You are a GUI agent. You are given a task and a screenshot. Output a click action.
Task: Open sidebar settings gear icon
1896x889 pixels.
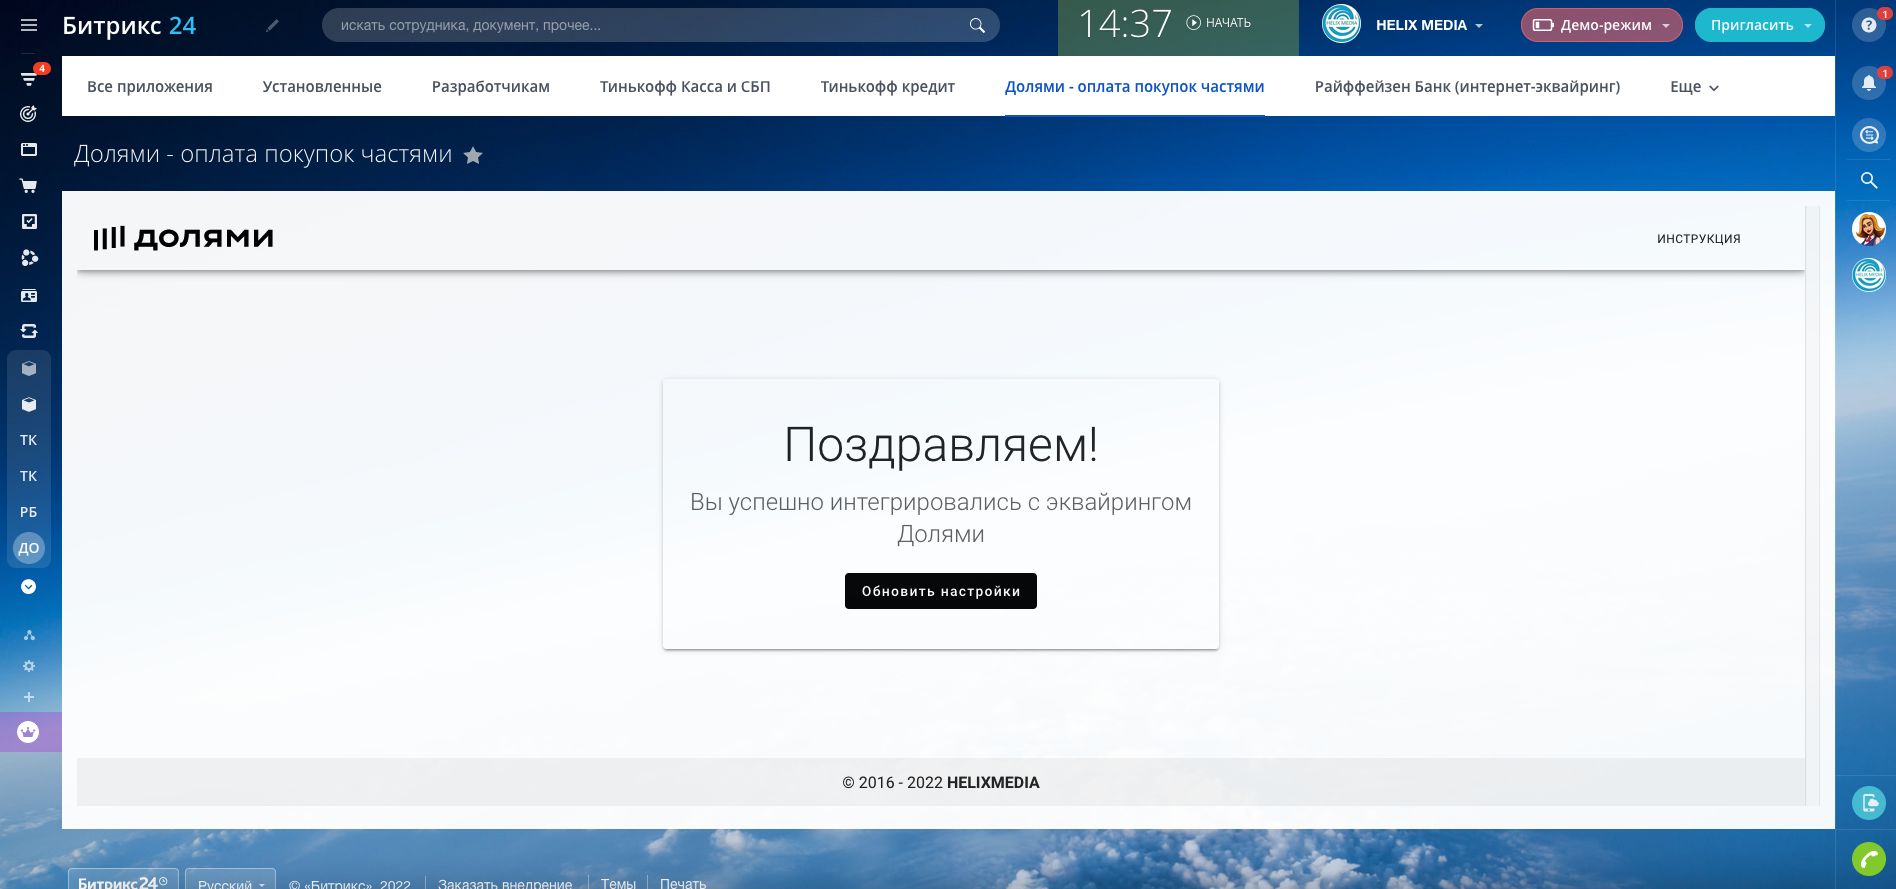29,666
